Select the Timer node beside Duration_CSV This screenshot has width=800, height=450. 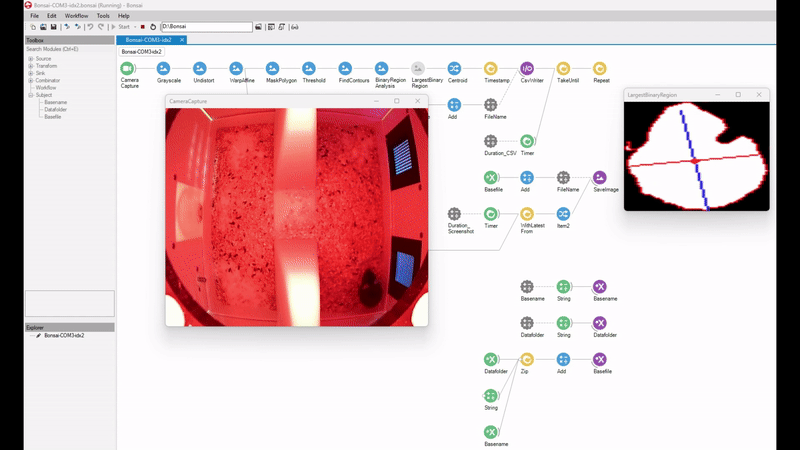(x=527, y=141)
